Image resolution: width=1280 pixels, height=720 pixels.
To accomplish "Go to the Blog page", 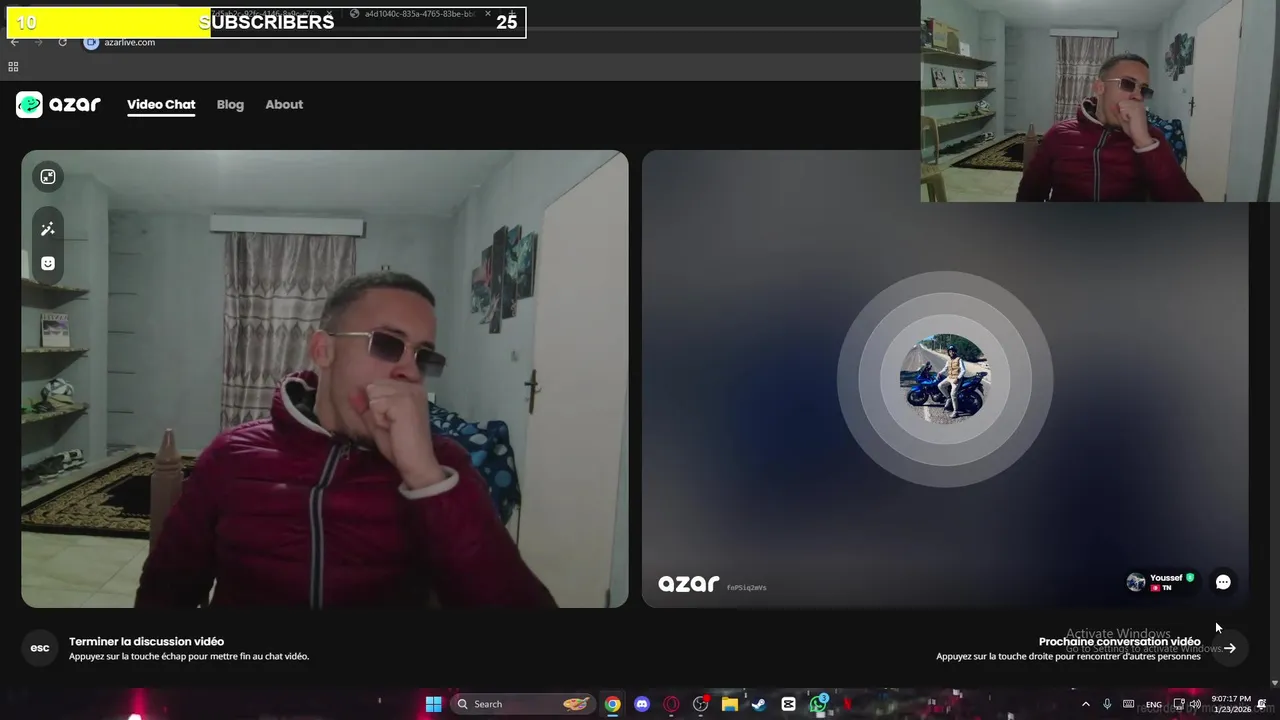I will [x=230, y=104].
